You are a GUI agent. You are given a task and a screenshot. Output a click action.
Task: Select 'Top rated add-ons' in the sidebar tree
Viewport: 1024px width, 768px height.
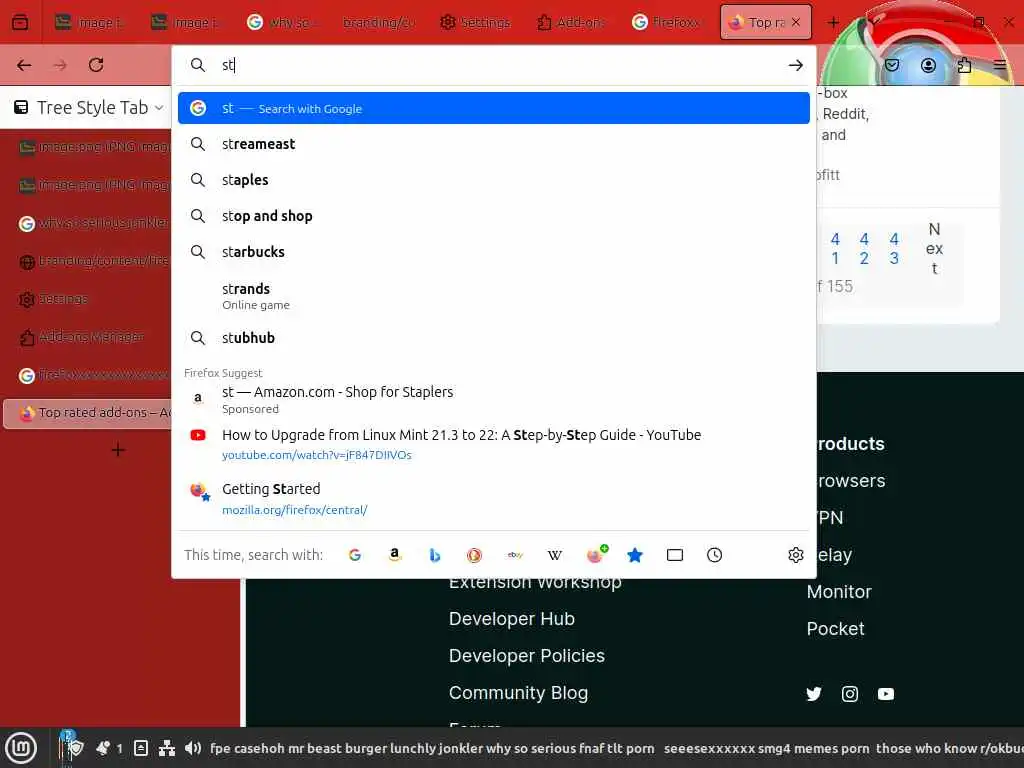point(86,413)
